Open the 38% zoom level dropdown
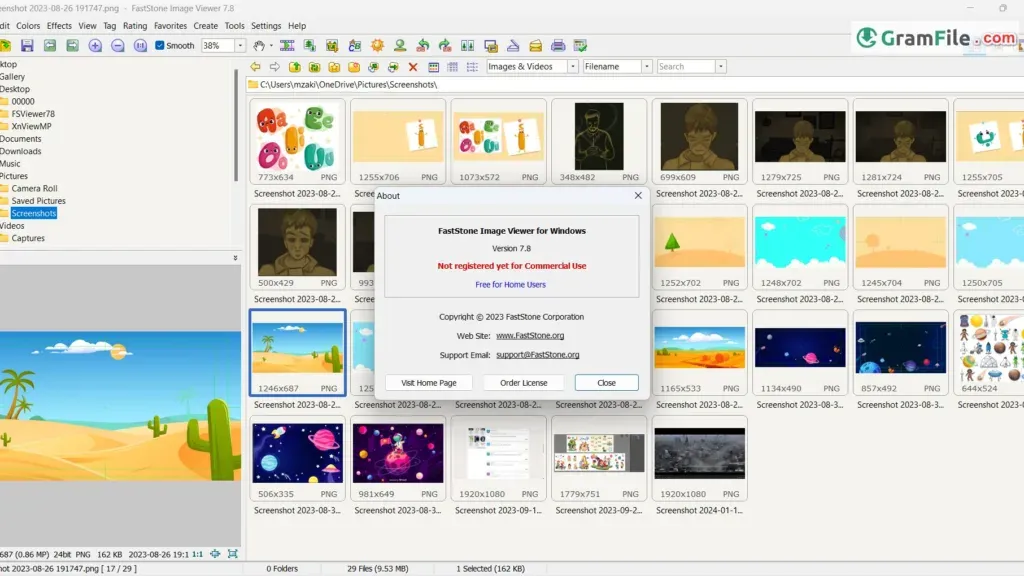This screenshot has height=576, width=1024. pyautogui.click(x=240, y=46)
